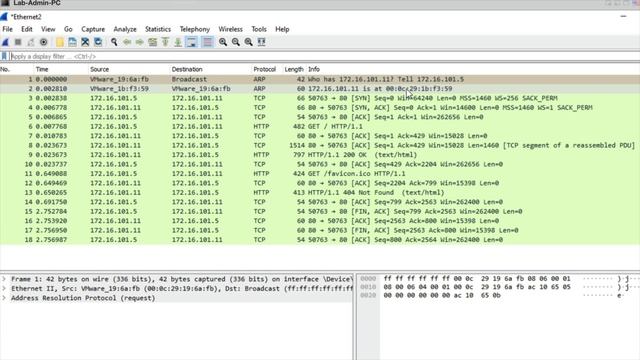Go to specified packet icon
The image size is (640, 360).
click(153, 42)
